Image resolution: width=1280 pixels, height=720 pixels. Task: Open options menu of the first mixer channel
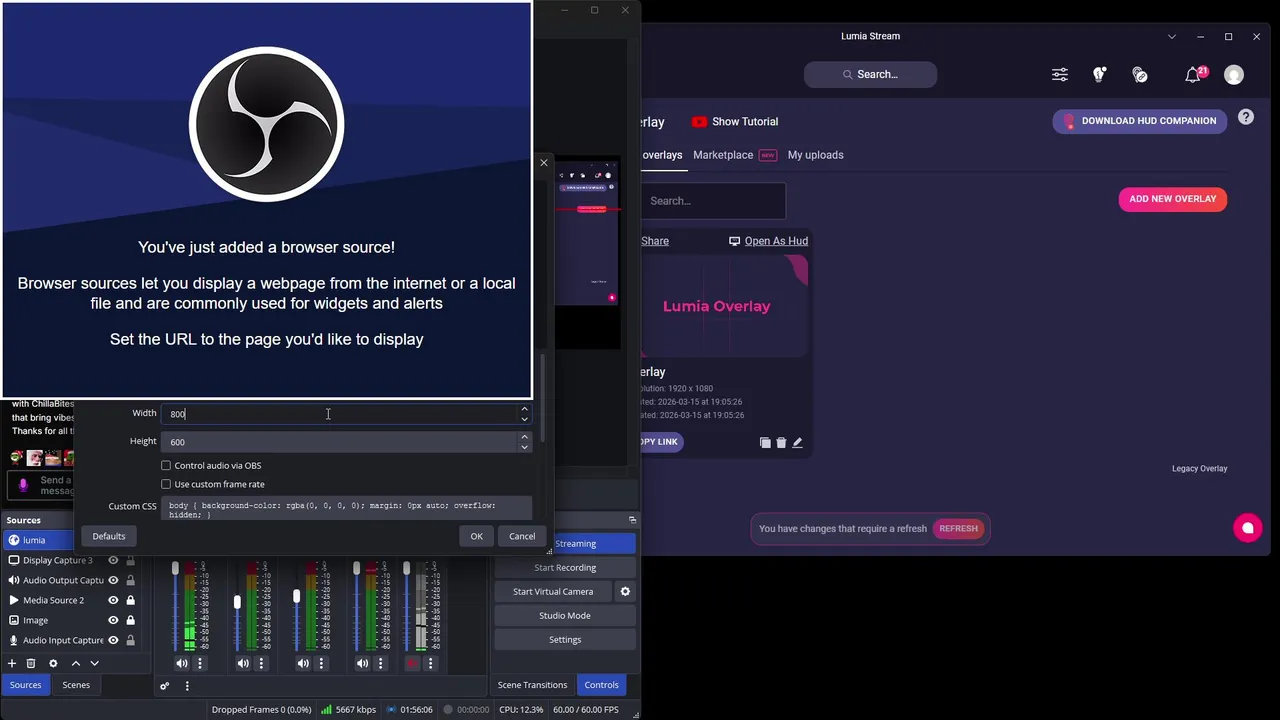pos(200,663)
